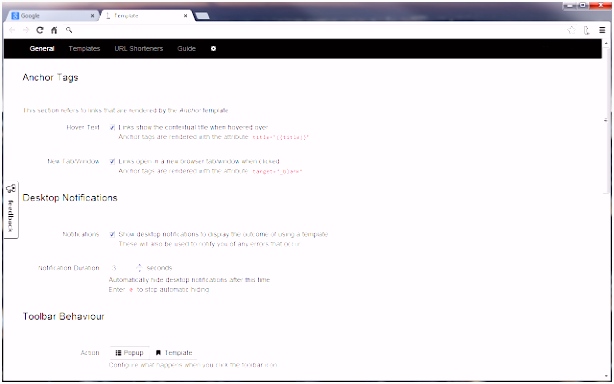This screenshot has width=614, height=384.
Task: Click the gear icon in black navbar
Action: [213, 49]
